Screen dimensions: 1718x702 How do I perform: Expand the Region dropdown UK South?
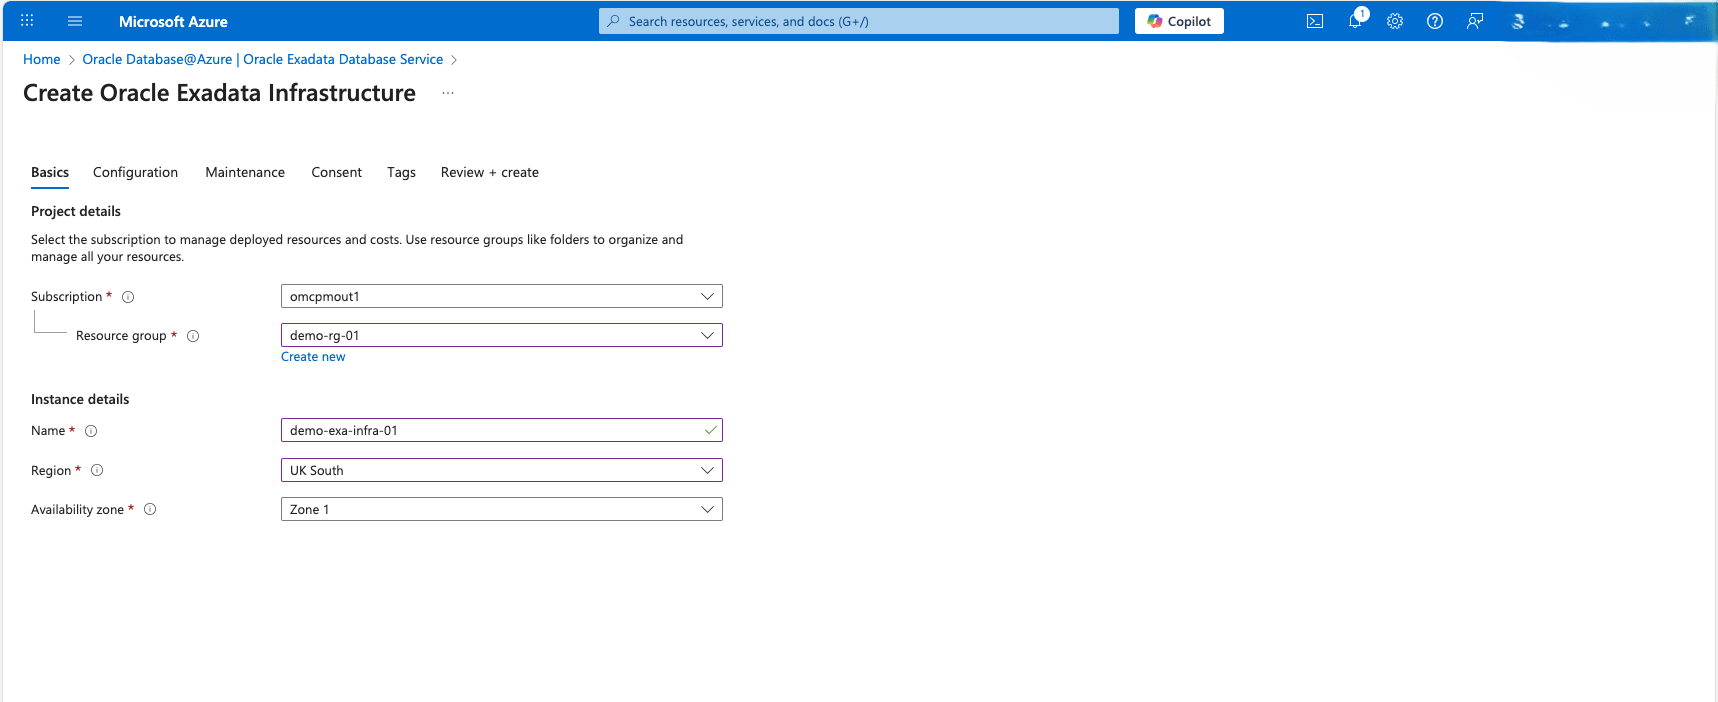[501, 470]
